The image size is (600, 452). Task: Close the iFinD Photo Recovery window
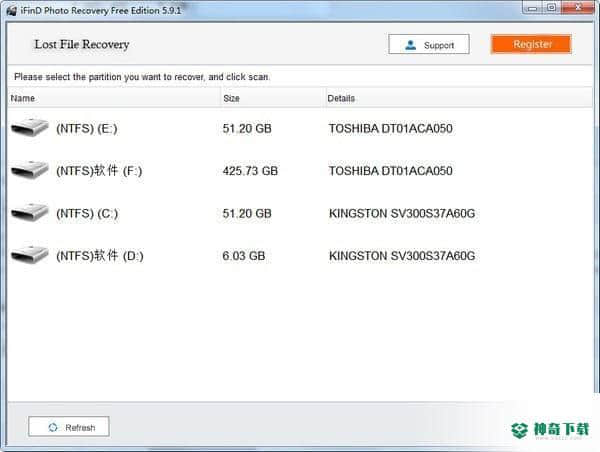click(578, 8)
